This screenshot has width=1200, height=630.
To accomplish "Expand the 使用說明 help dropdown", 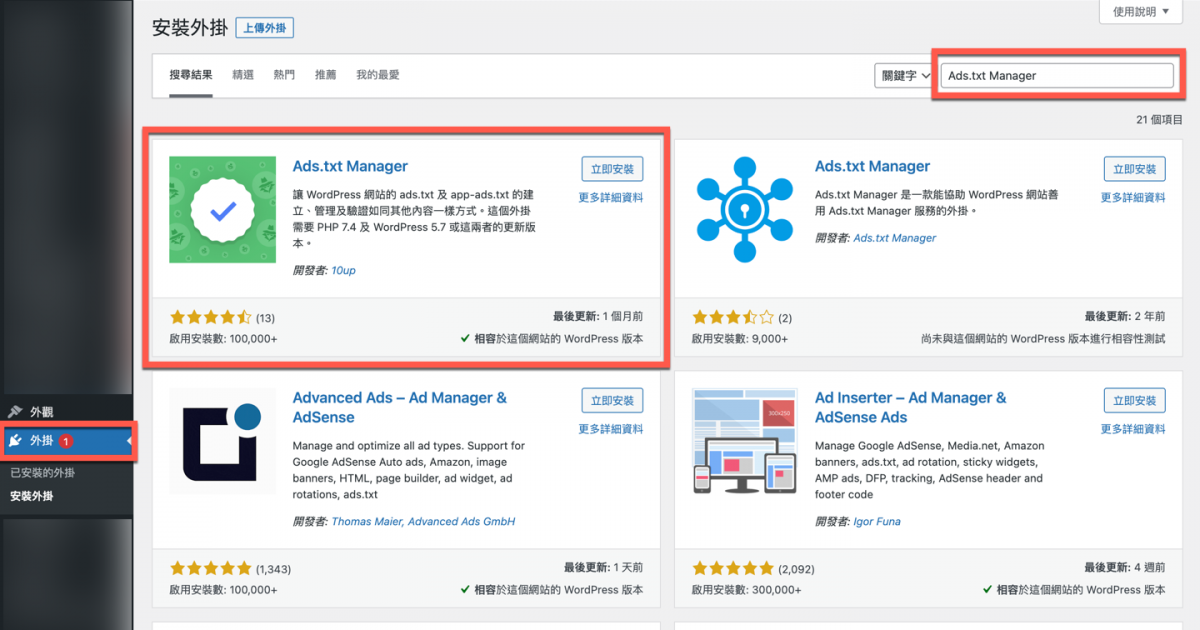I will (1140, 12).
